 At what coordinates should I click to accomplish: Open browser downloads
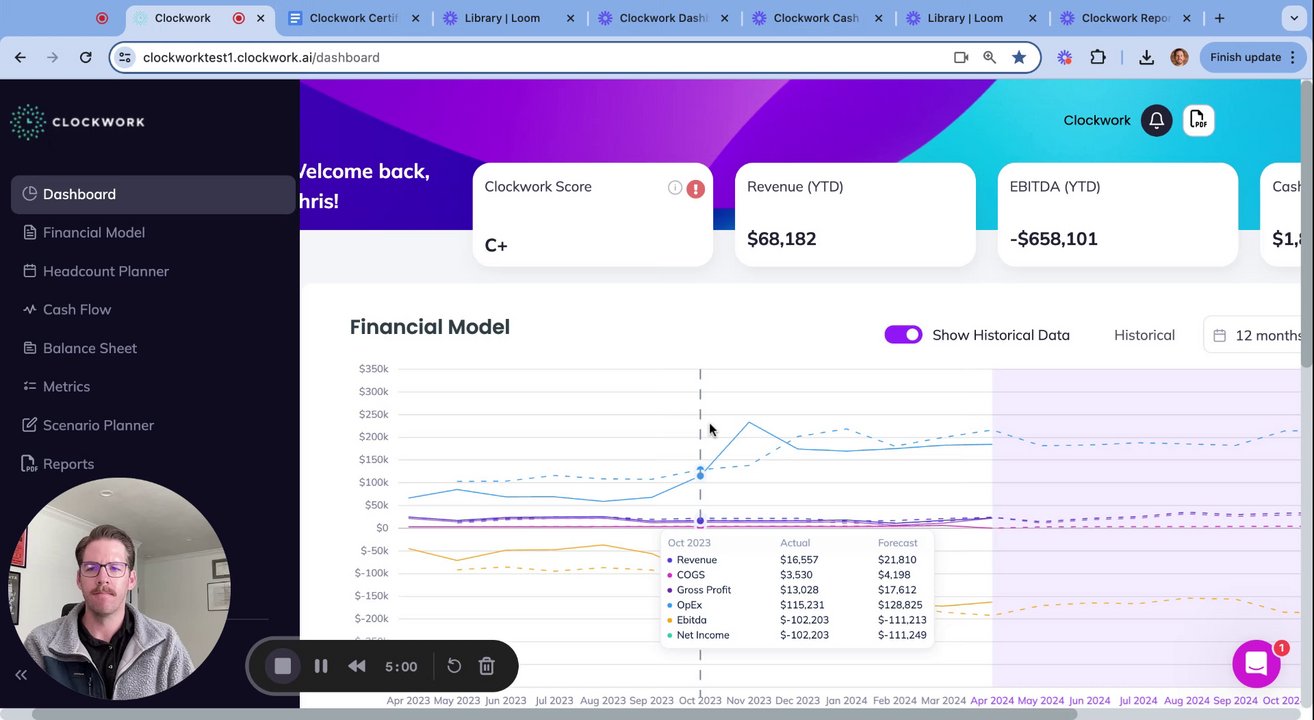pyautogui.click(x=1147, y=57)
